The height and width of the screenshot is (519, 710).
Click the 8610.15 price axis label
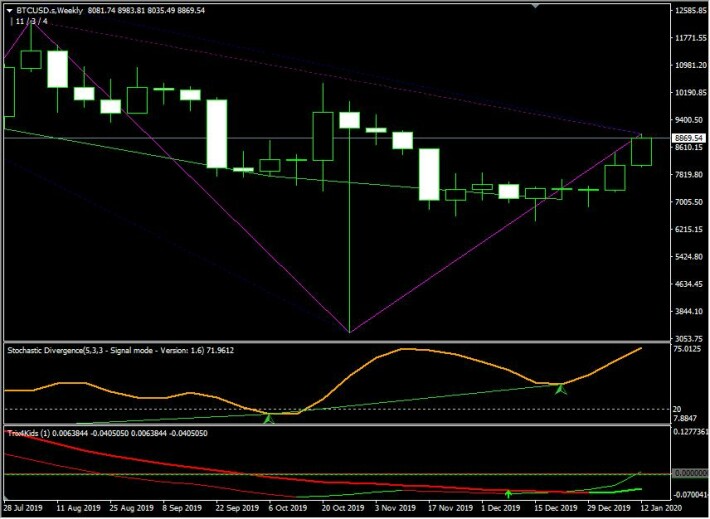tap(690, 147)
